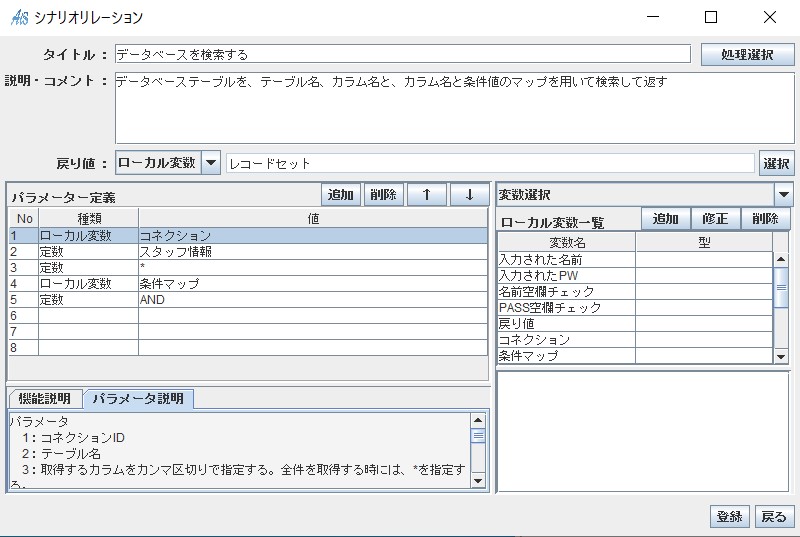Click 削除 in parameter definition panel

(383, 195)
